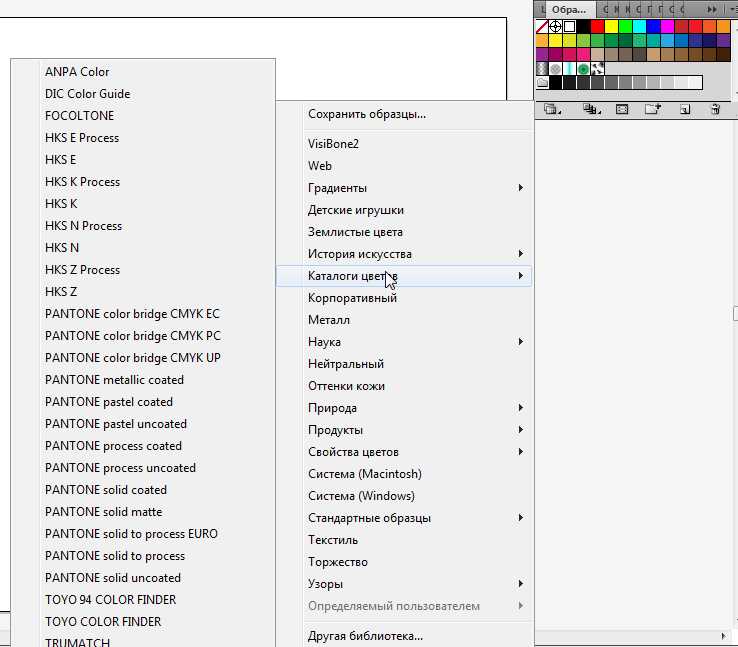The height and width of the screenshot is (647, 738).
Task: Switch to the Образцы panel tab
Action: [569, 9]
